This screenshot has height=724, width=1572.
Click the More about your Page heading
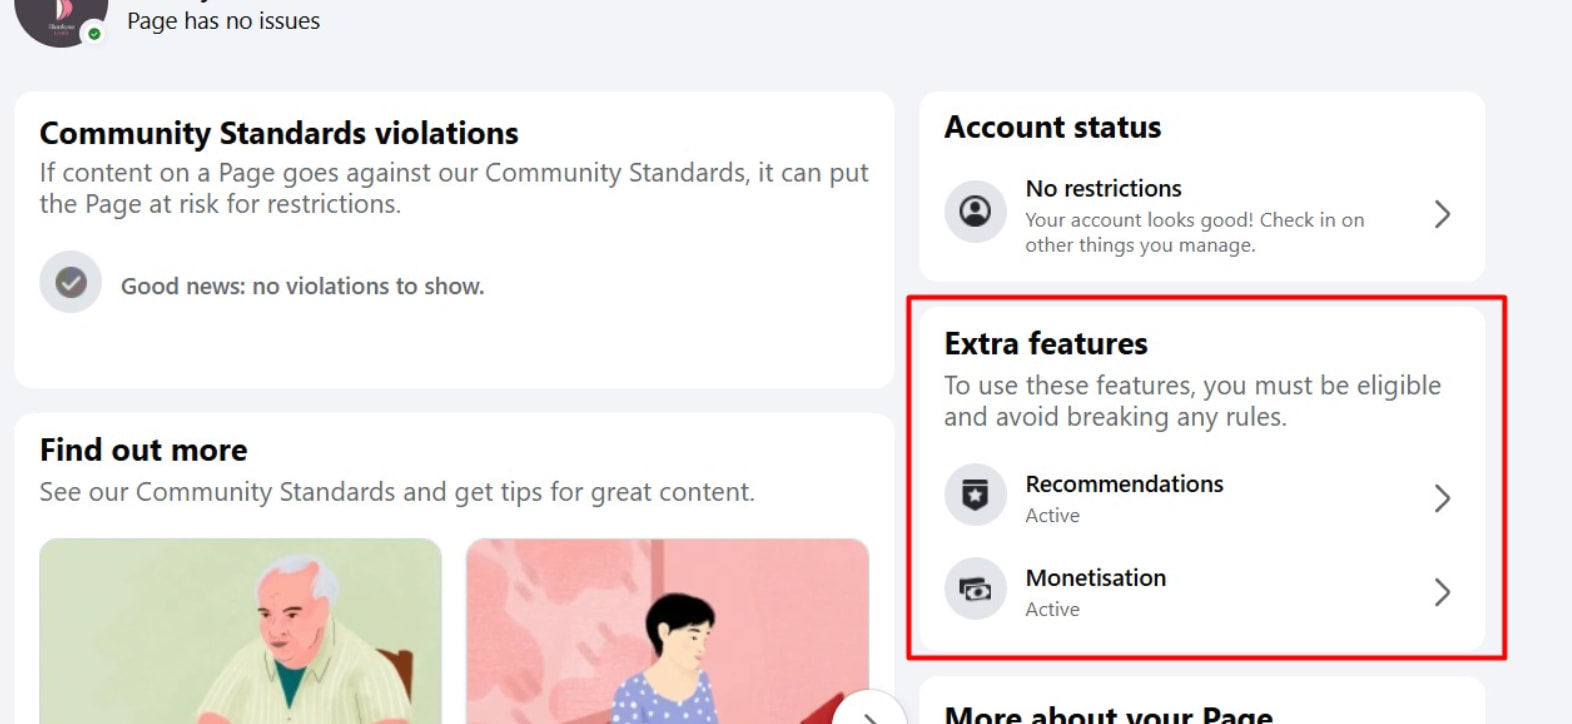tap(1108, 714)
